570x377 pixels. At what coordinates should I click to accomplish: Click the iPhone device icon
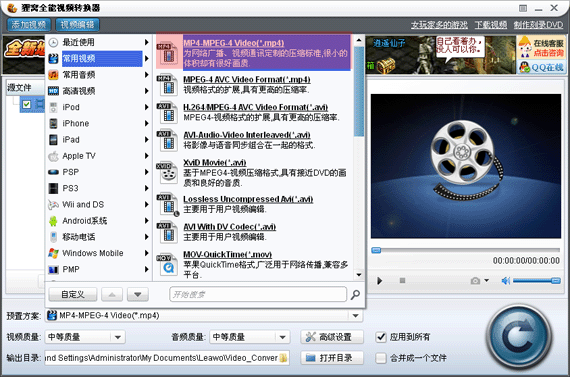click(53, 124)
